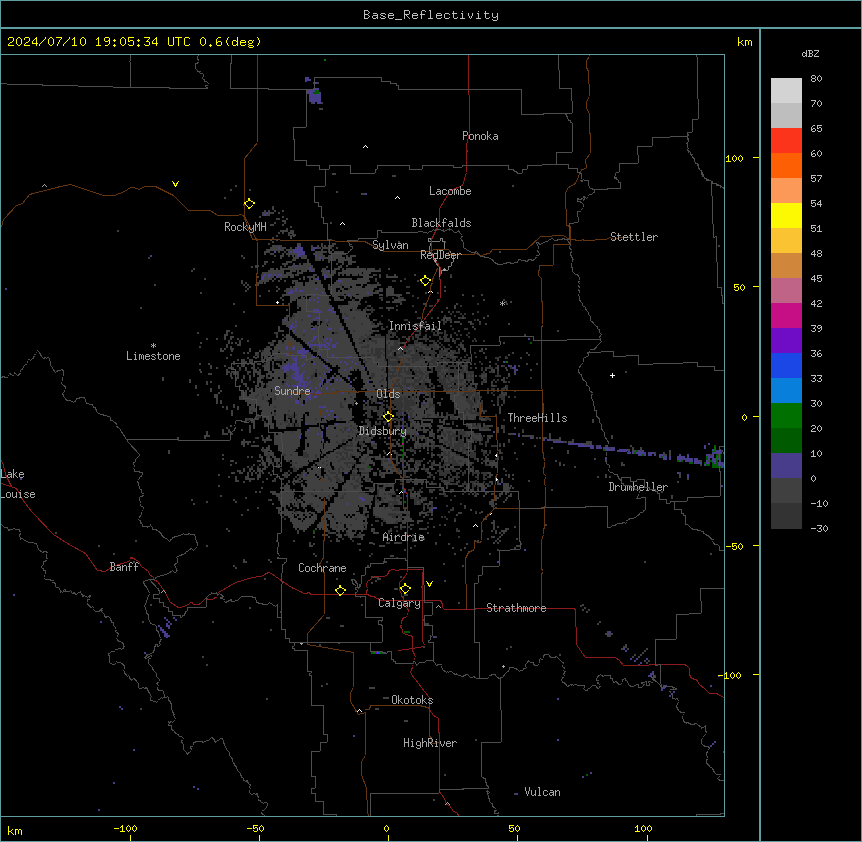Click the Limestone label

153,356
